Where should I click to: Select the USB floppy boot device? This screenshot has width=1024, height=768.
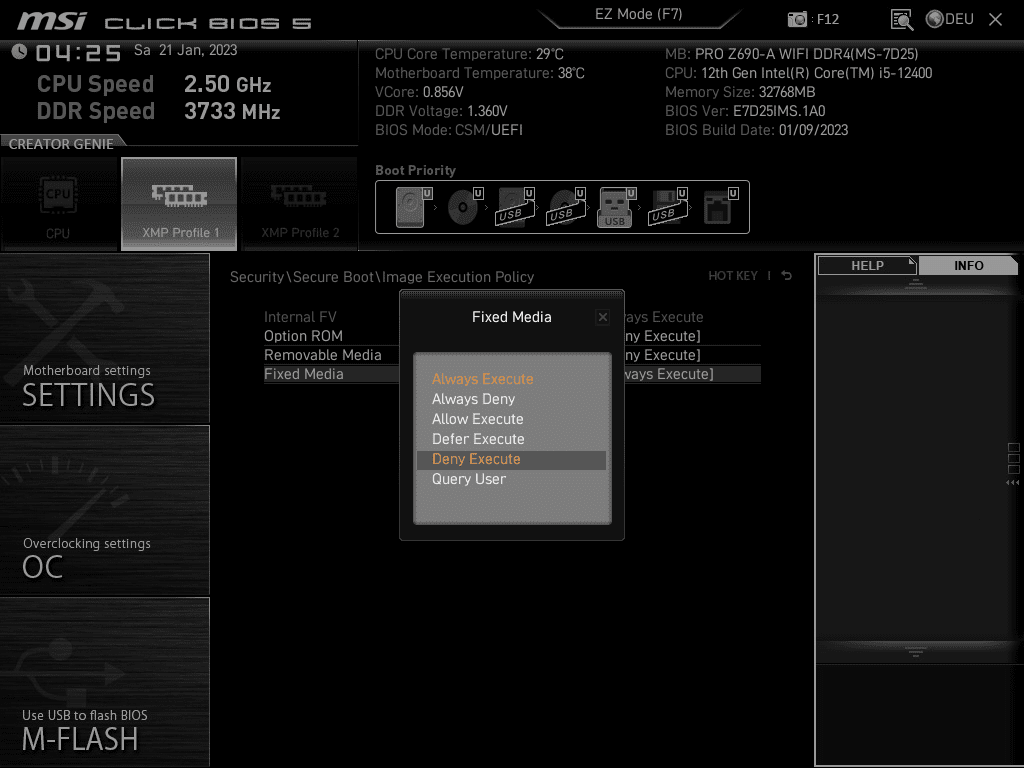[x=668, y=207]
